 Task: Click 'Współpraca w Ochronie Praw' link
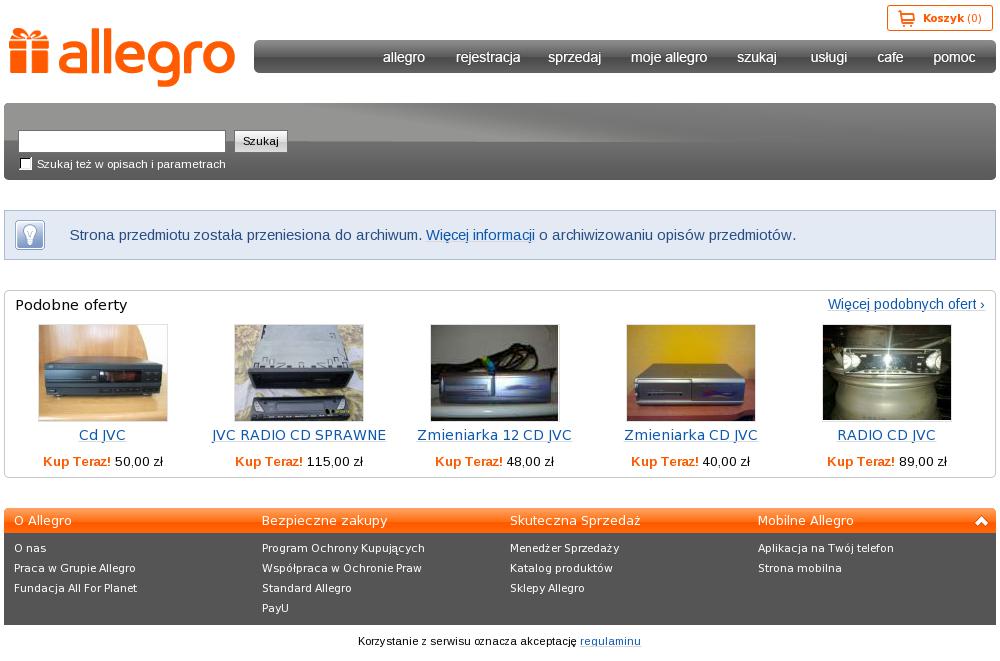(x=342, y=568)
